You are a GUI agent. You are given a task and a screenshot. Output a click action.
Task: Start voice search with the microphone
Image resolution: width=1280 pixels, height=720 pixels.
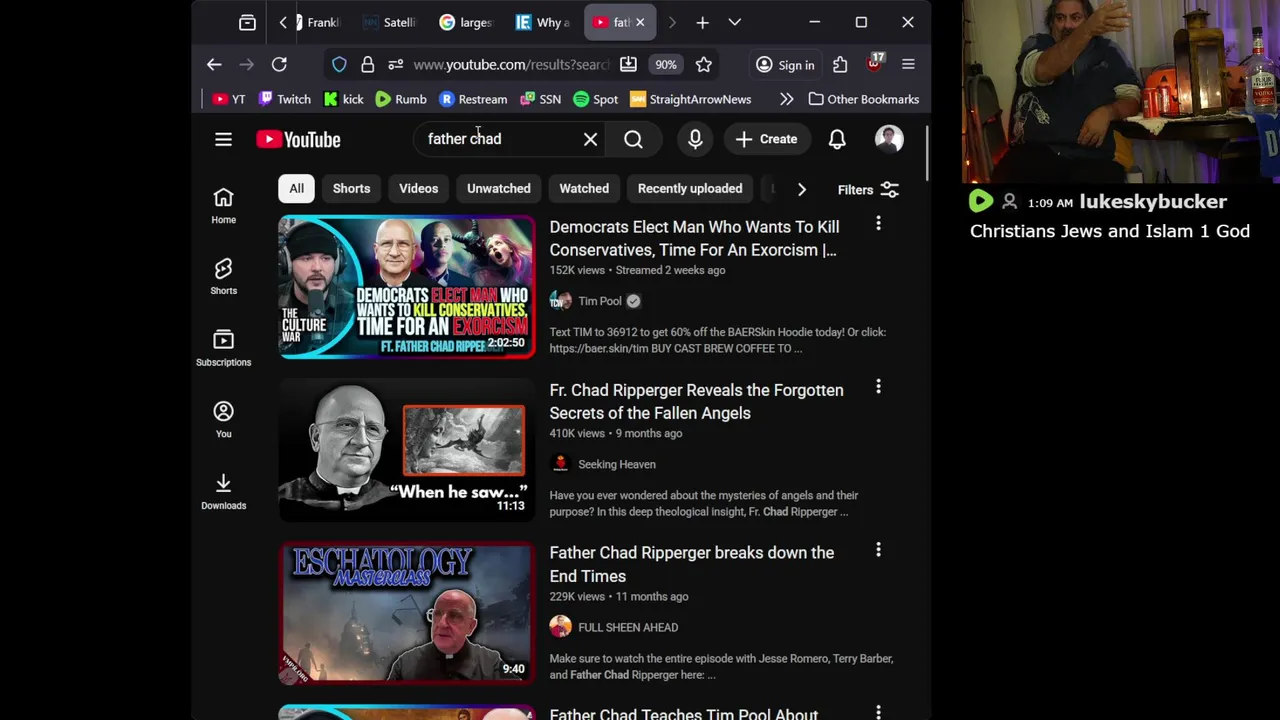pyautogui.click(x=695, y=139)
